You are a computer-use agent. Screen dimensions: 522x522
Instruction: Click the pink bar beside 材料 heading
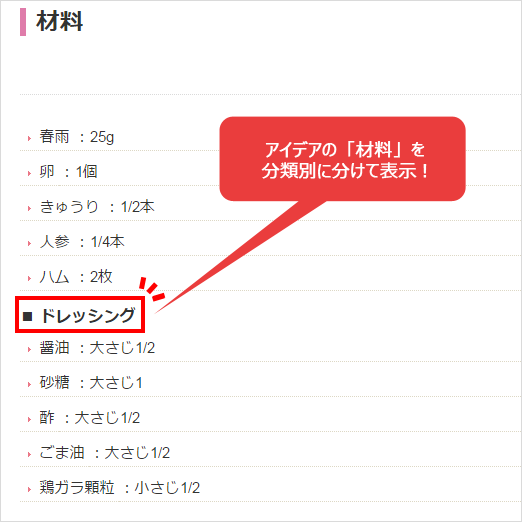(x=23, y=22)
